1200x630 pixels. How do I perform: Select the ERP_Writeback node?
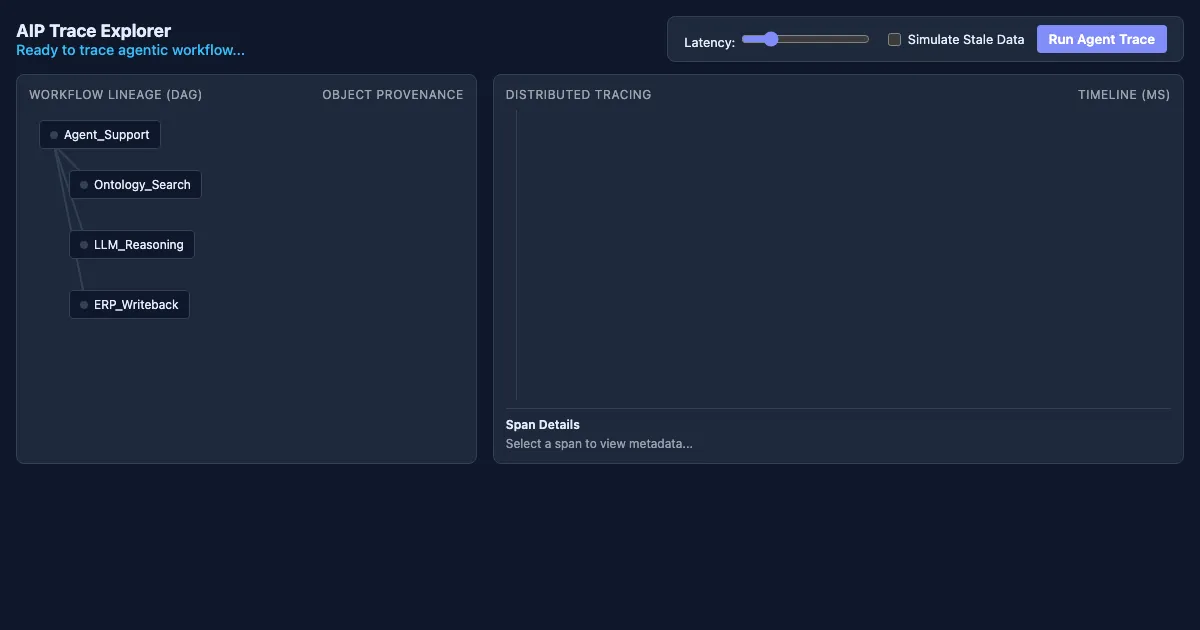pos(129,305)
